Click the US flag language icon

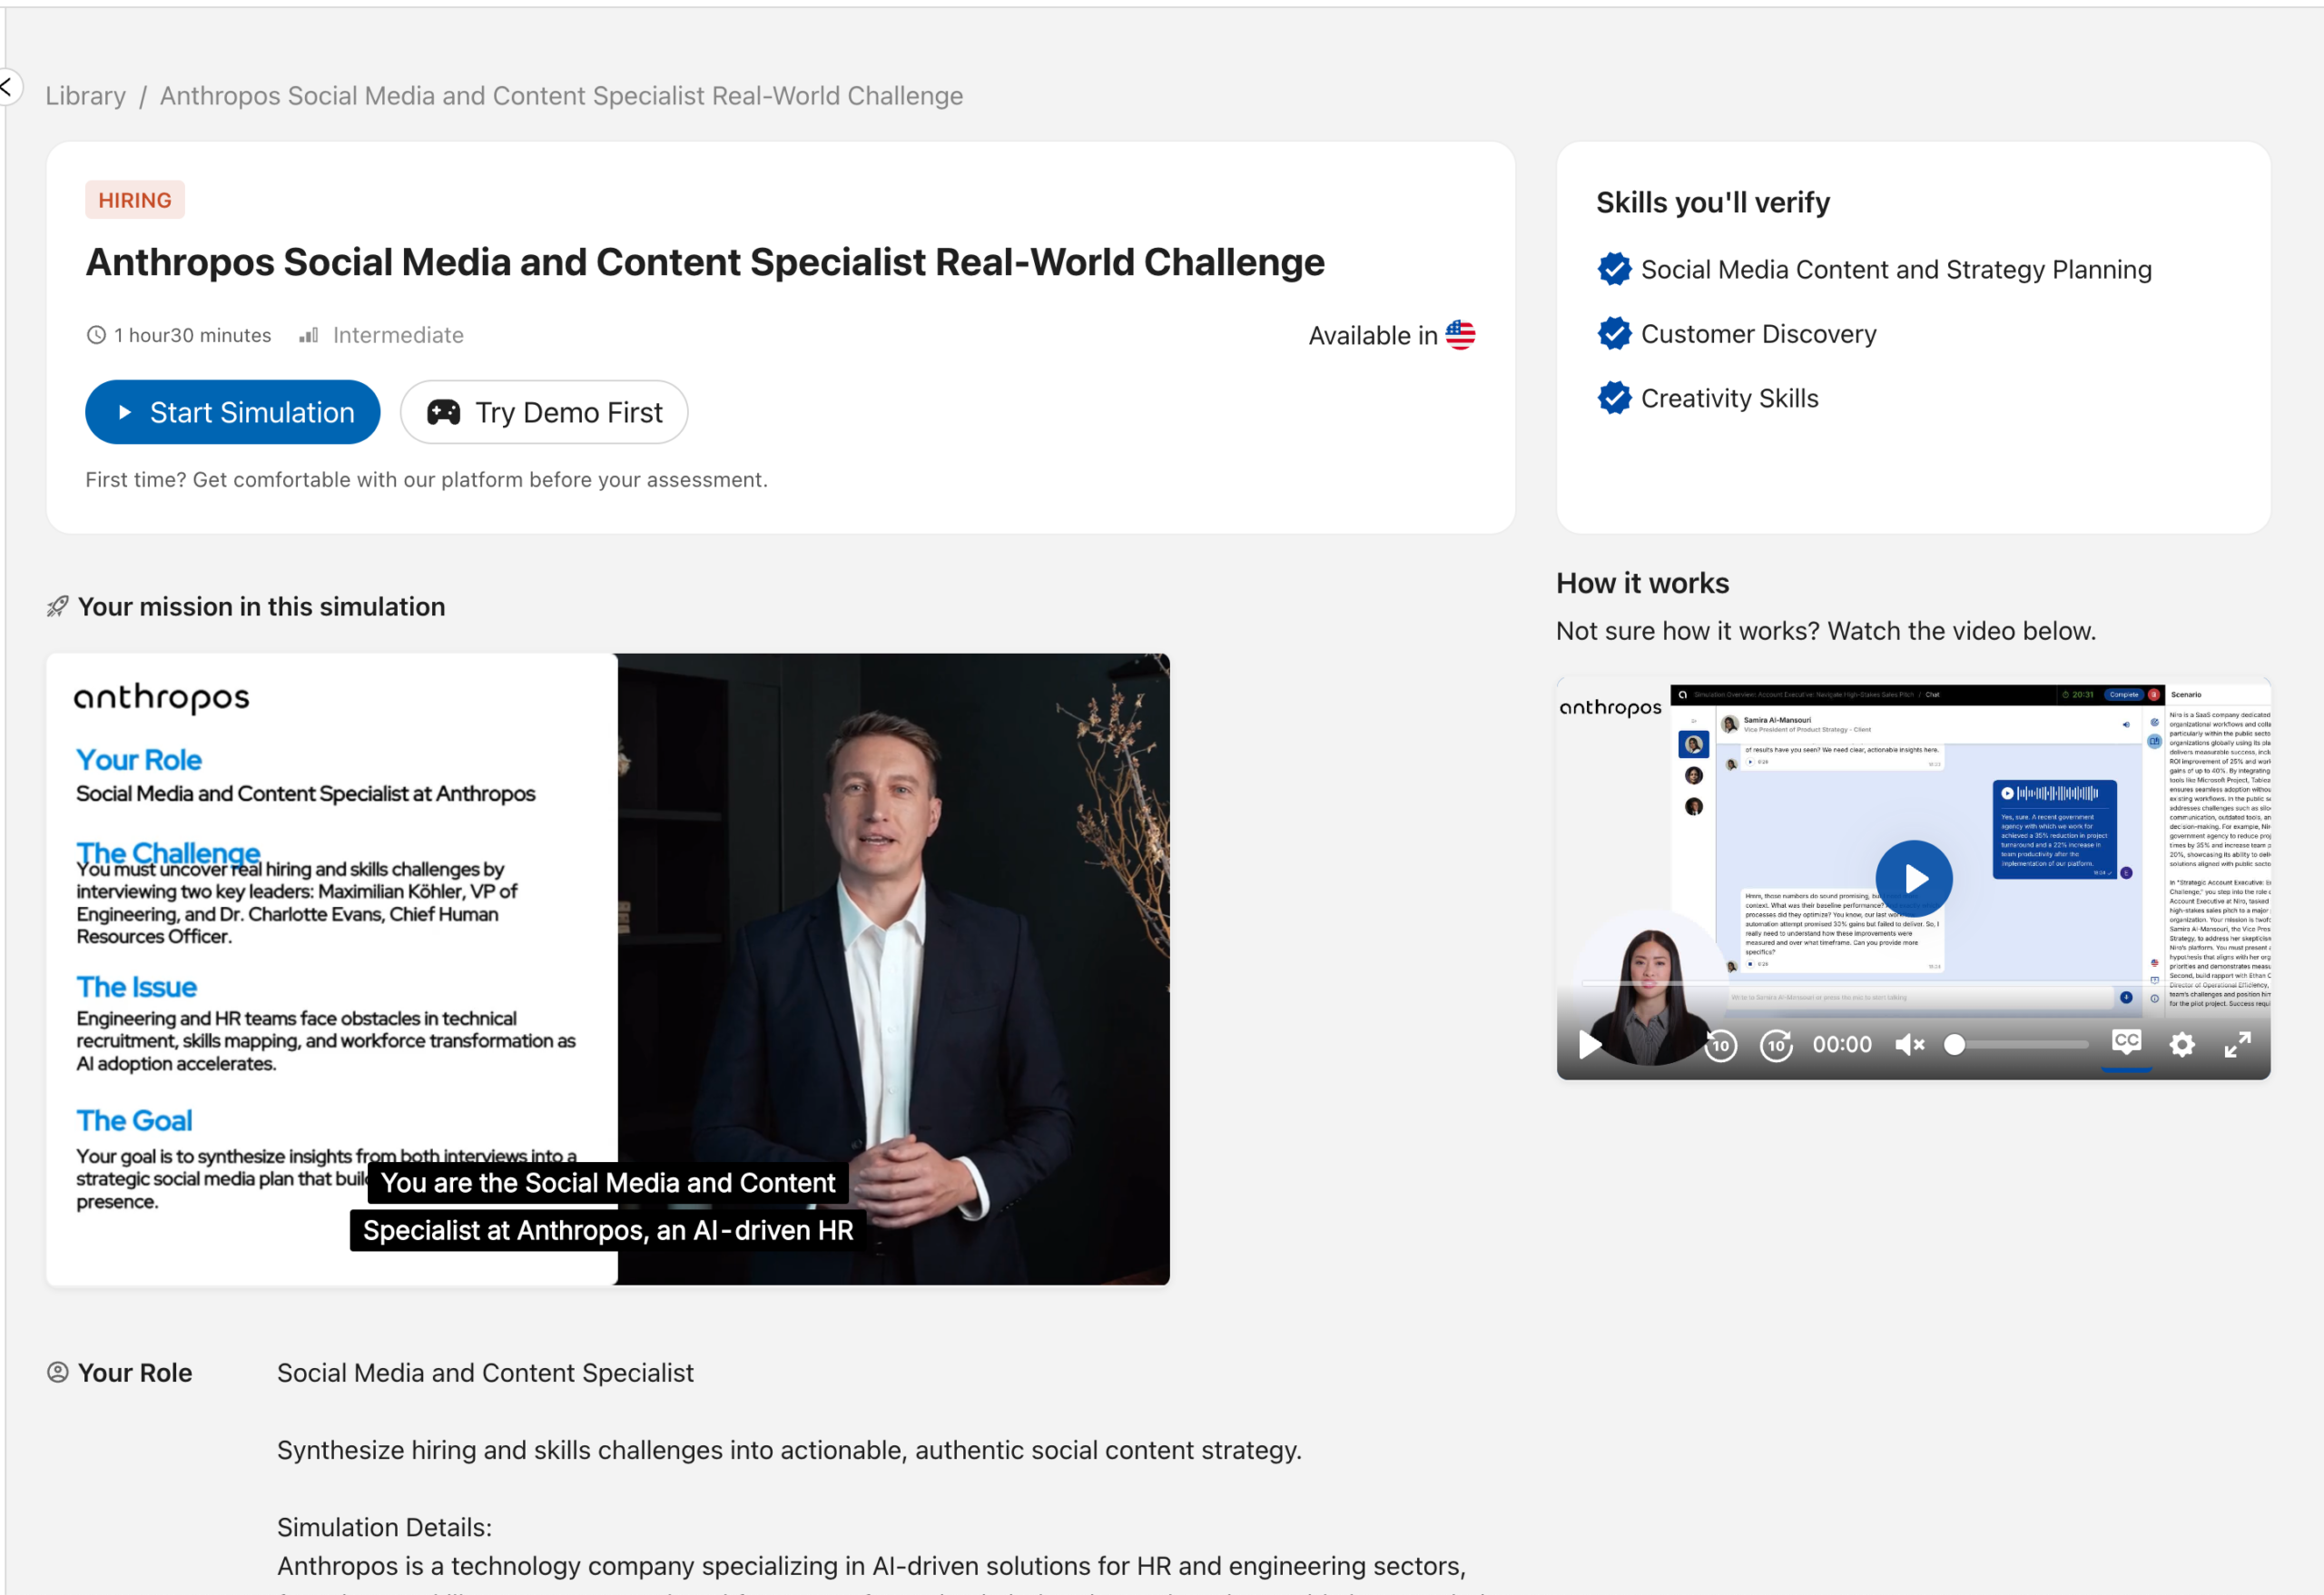point(1460,335)
